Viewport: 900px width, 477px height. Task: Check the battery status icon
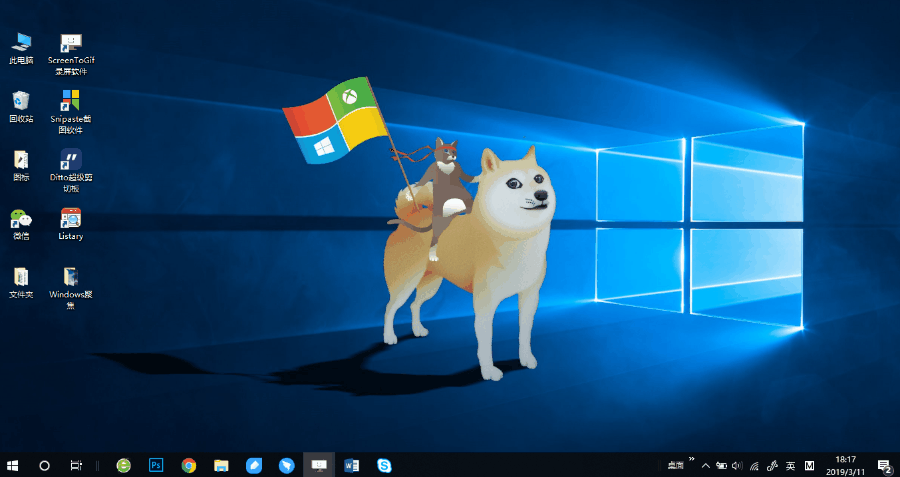coord(721,466)
